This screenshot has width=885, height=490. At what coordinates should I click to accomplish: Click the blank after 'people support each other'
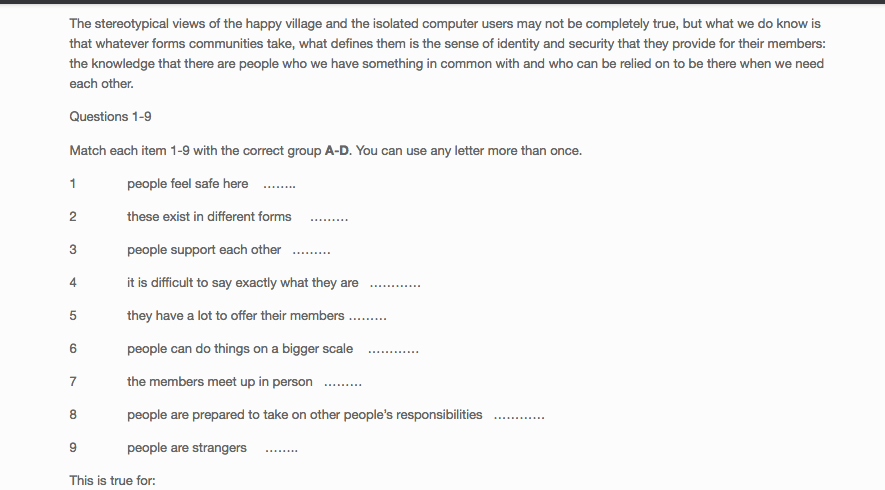tap(312, 253)
